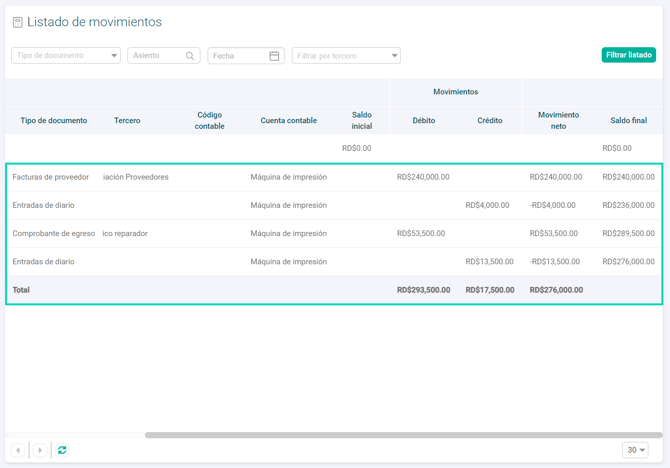670x468 pixels.
Task: Open the page size dropdown showing 30
Action: click(635, 450)
